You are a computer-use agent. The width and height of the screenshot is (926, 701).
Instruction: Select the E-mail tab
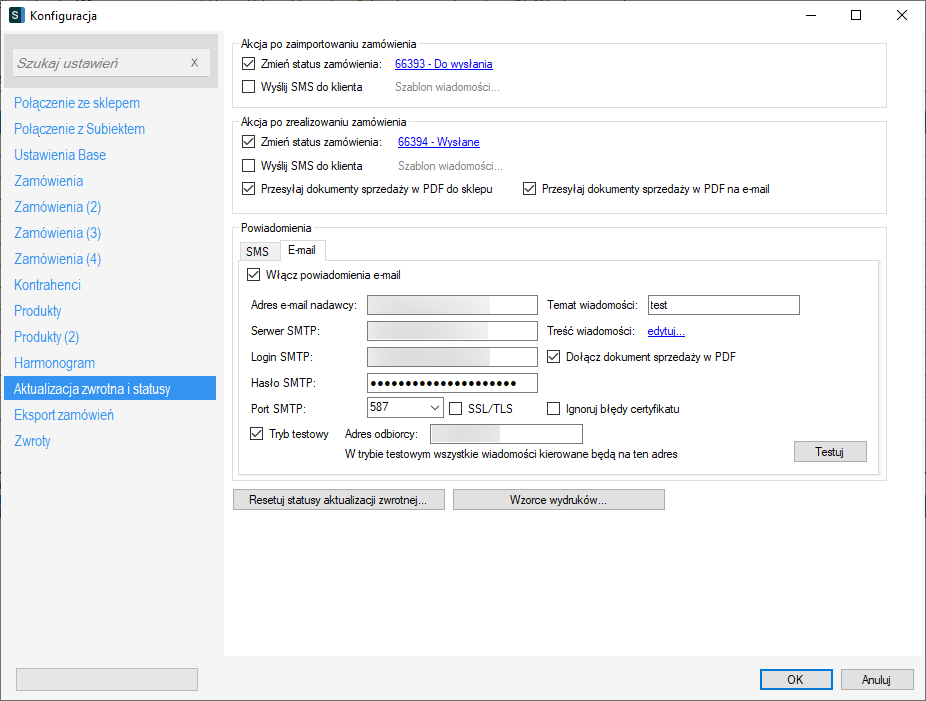[301, 250]
